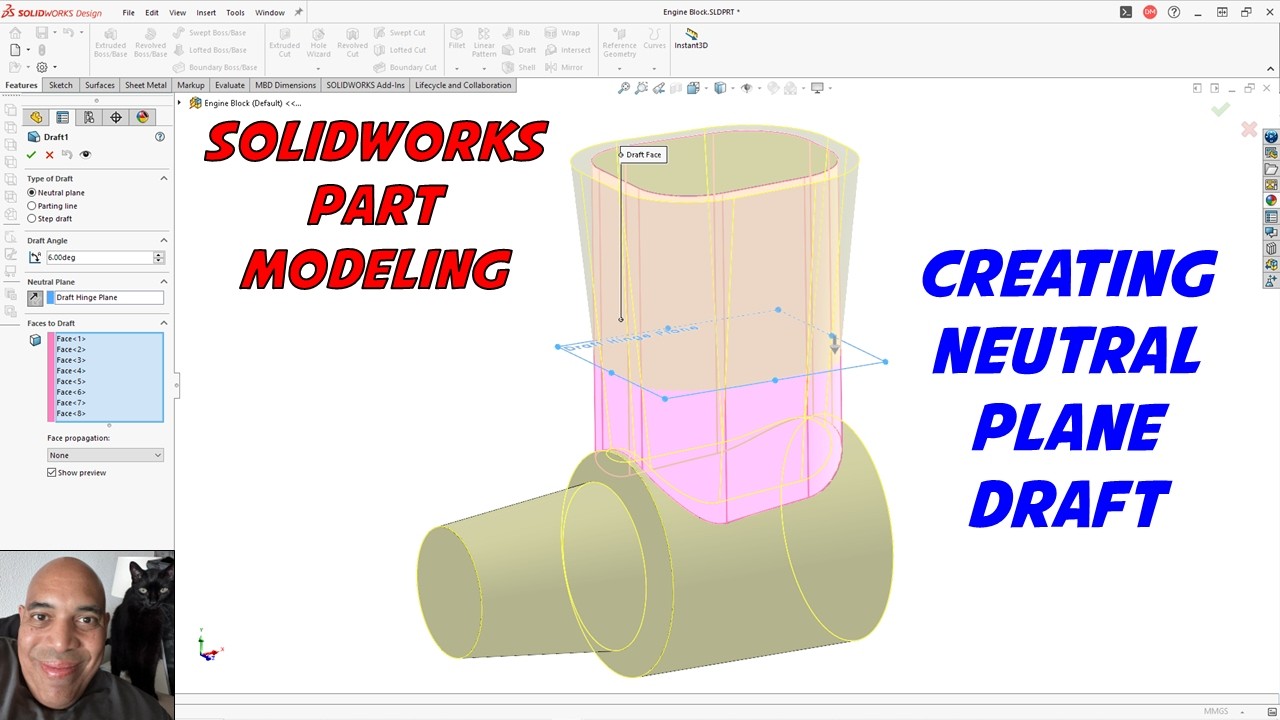
Task: Open the Edit menu
Action: coord(152,13)
